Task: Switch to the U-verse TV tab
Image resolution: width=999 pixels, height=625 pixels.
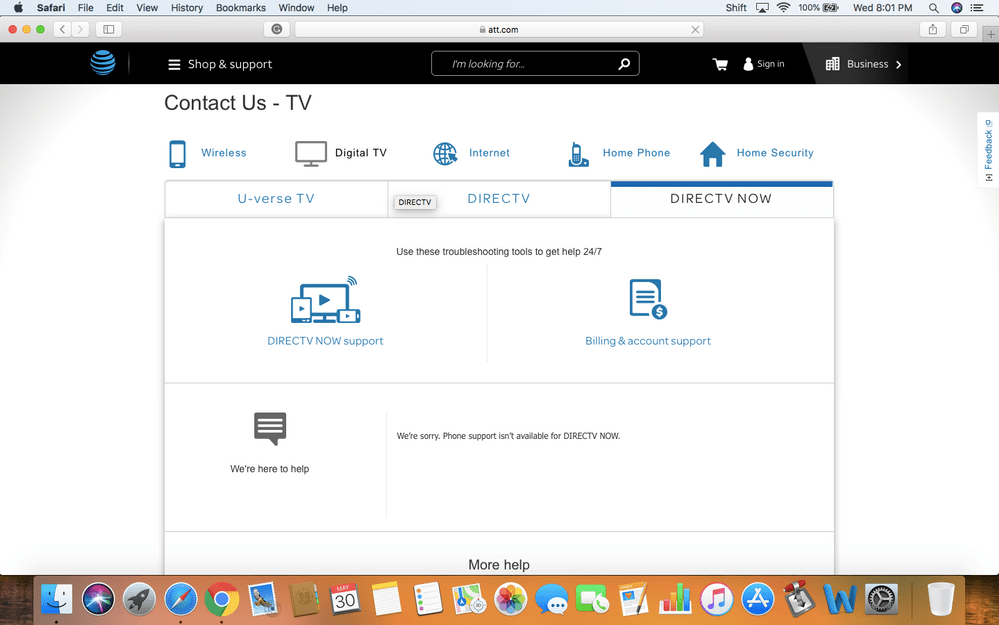Action: click(x=276, y=199)
